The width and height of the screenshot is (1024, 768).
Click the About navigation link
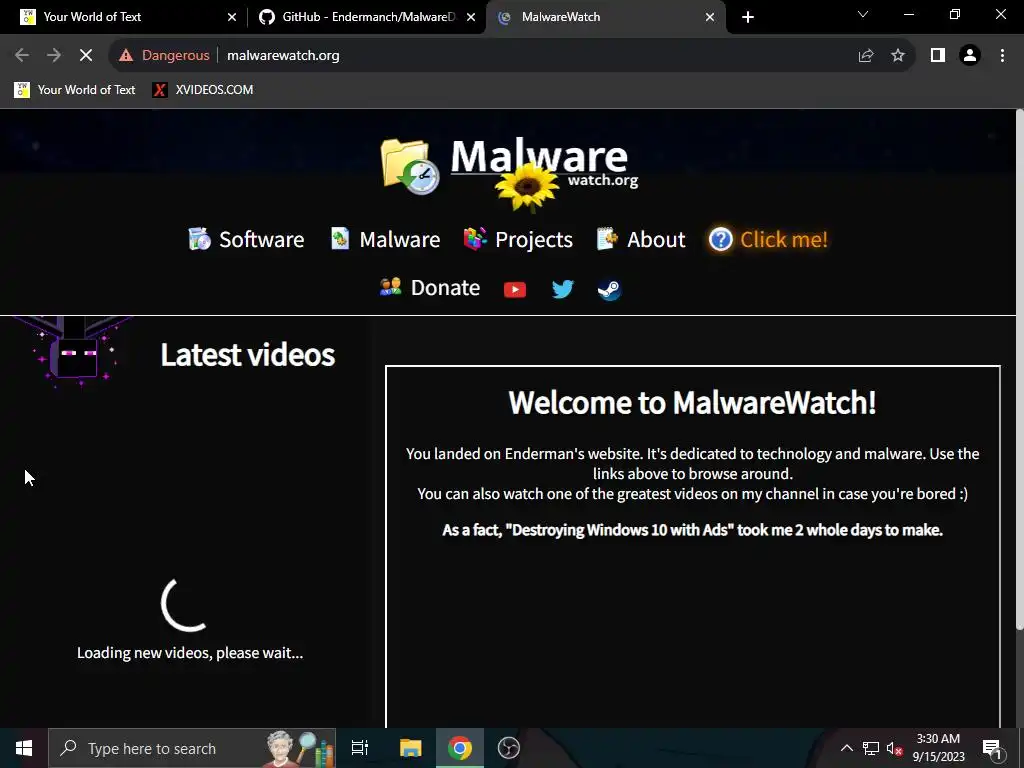(x=656, y=240)
